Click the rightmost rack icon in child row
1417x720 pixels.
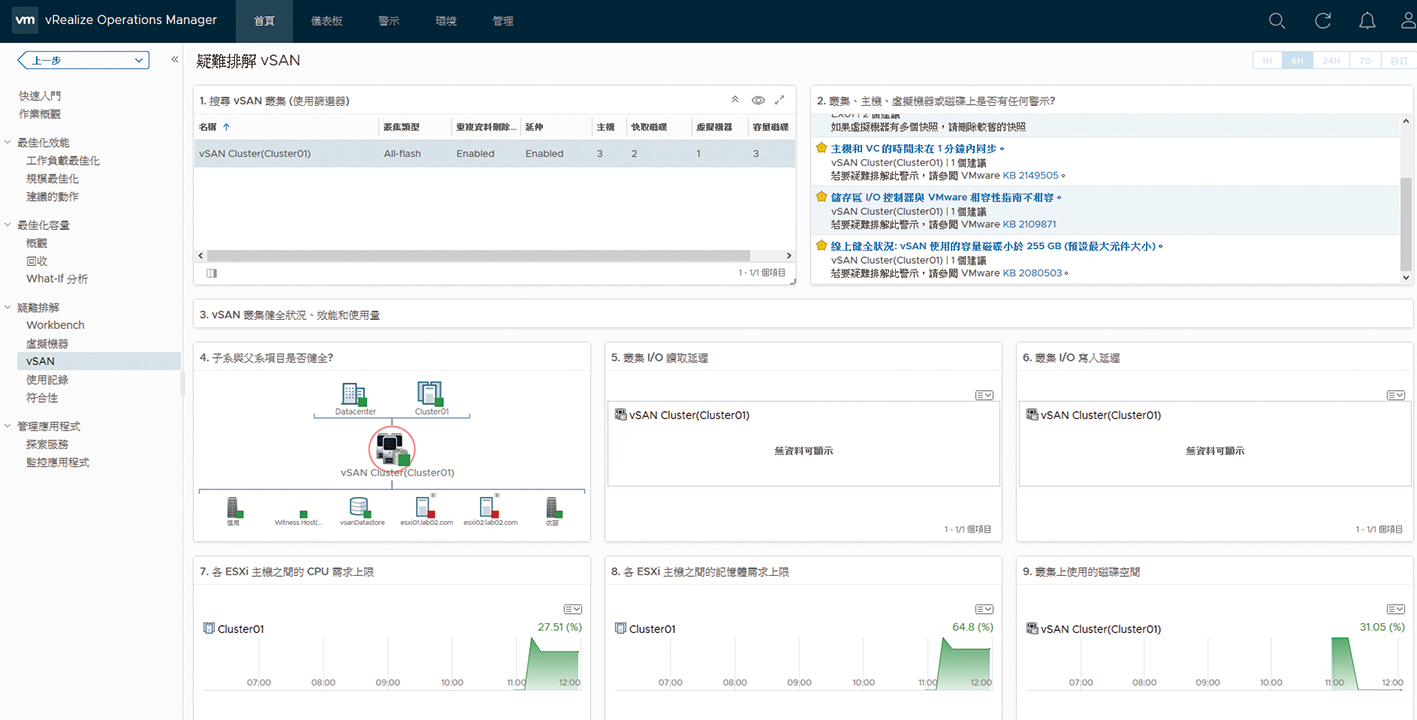(552, 507)
